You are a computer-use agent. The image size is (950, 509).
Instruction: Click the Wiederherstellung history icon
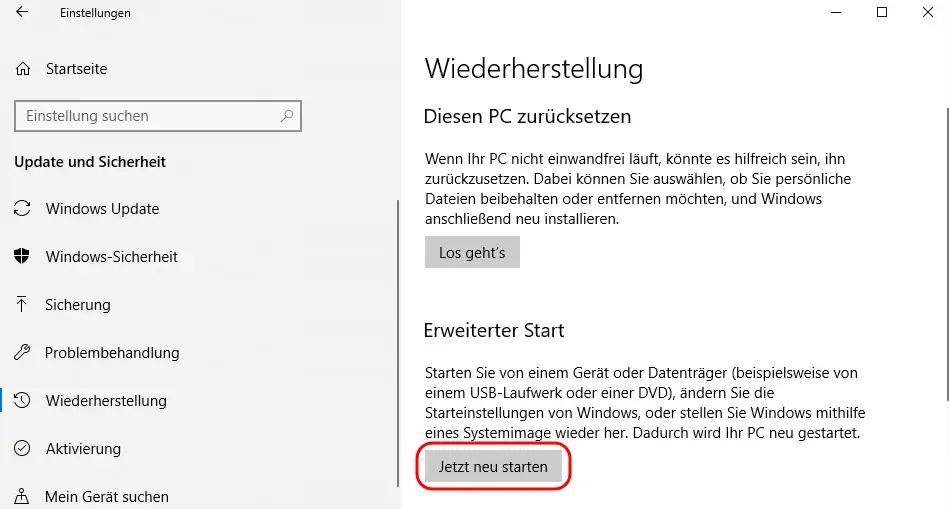(22, 401)
